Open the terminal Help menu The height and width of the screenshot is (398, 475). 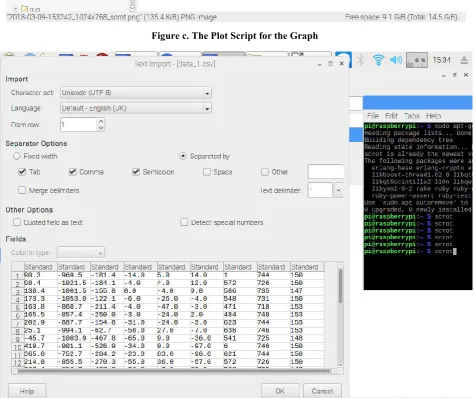(433, 116)
